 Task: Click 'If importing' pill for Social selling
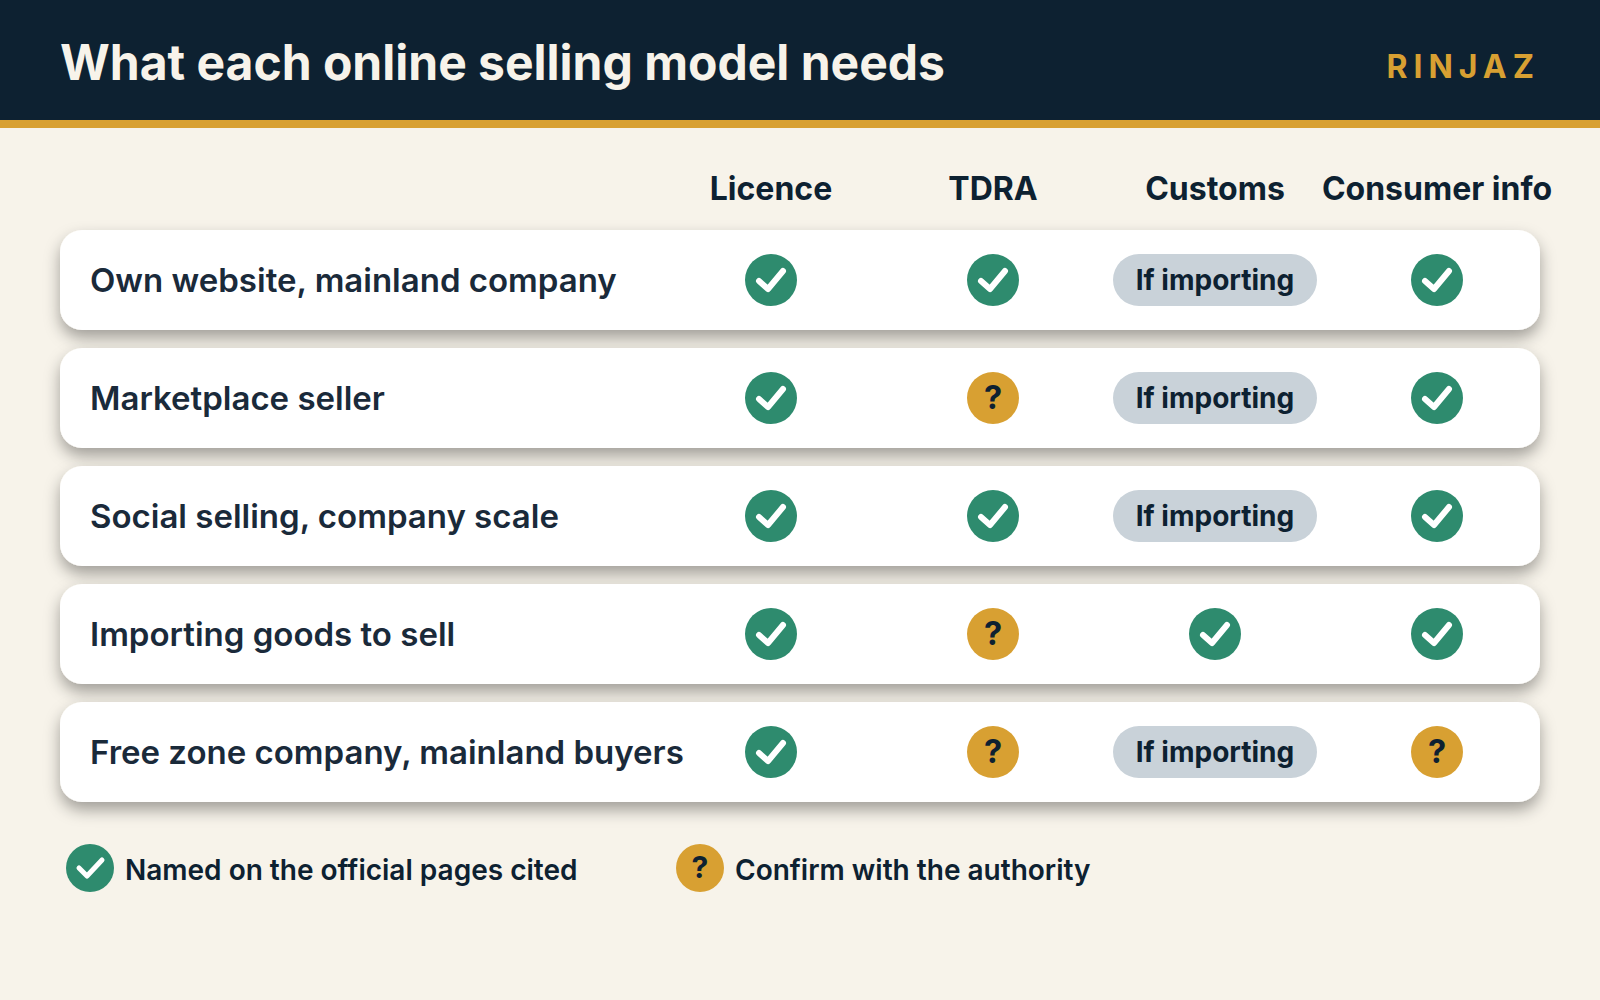click(1215, 516)
